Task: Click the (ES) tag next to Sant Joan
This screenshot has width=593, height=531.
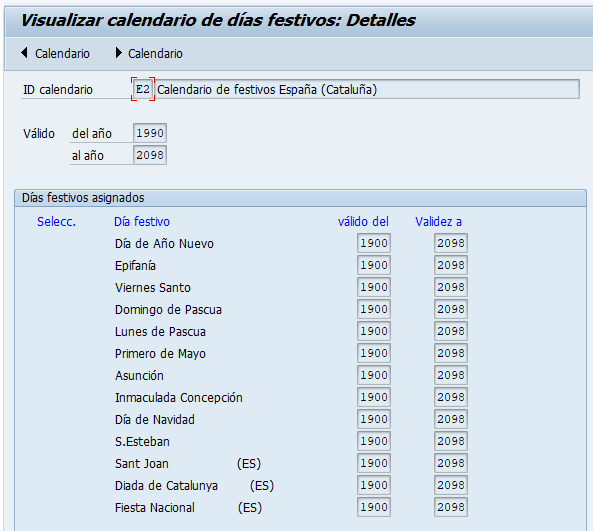Action: pos(249,463)
